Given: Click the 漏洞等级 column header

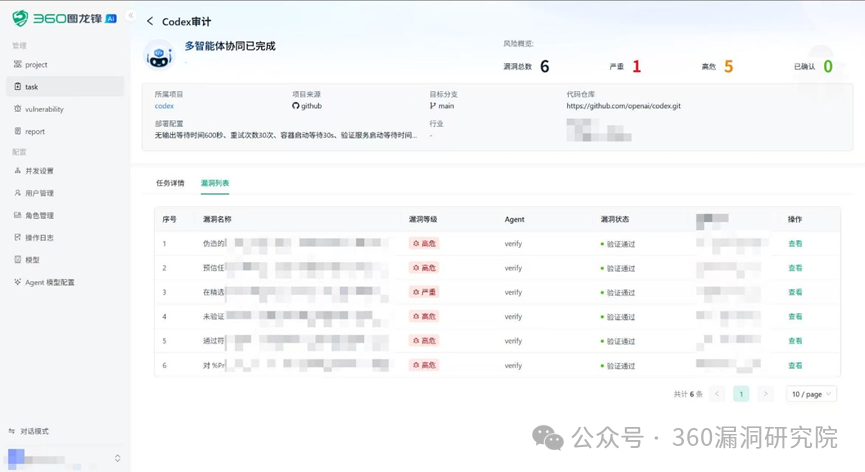Looking at the screenshot, I should tap(423, 219).
